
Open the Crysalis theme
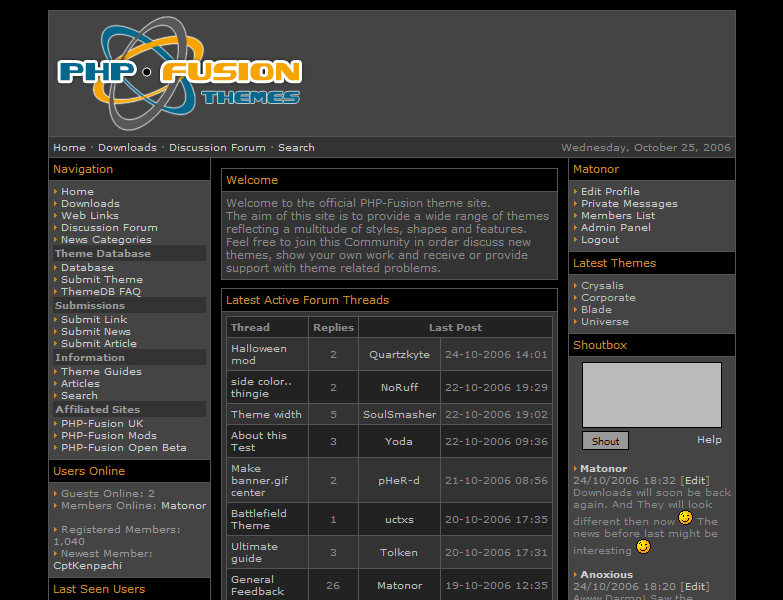pyautogui.click(x=602, y=286)
